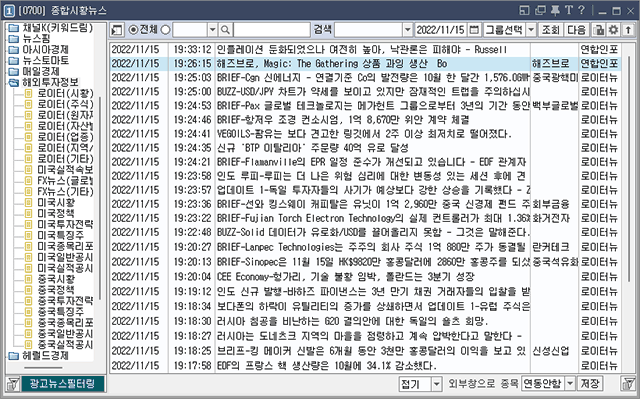Open the font size T icon
This screenshot has width=640, height=399.
click(569, 10)
